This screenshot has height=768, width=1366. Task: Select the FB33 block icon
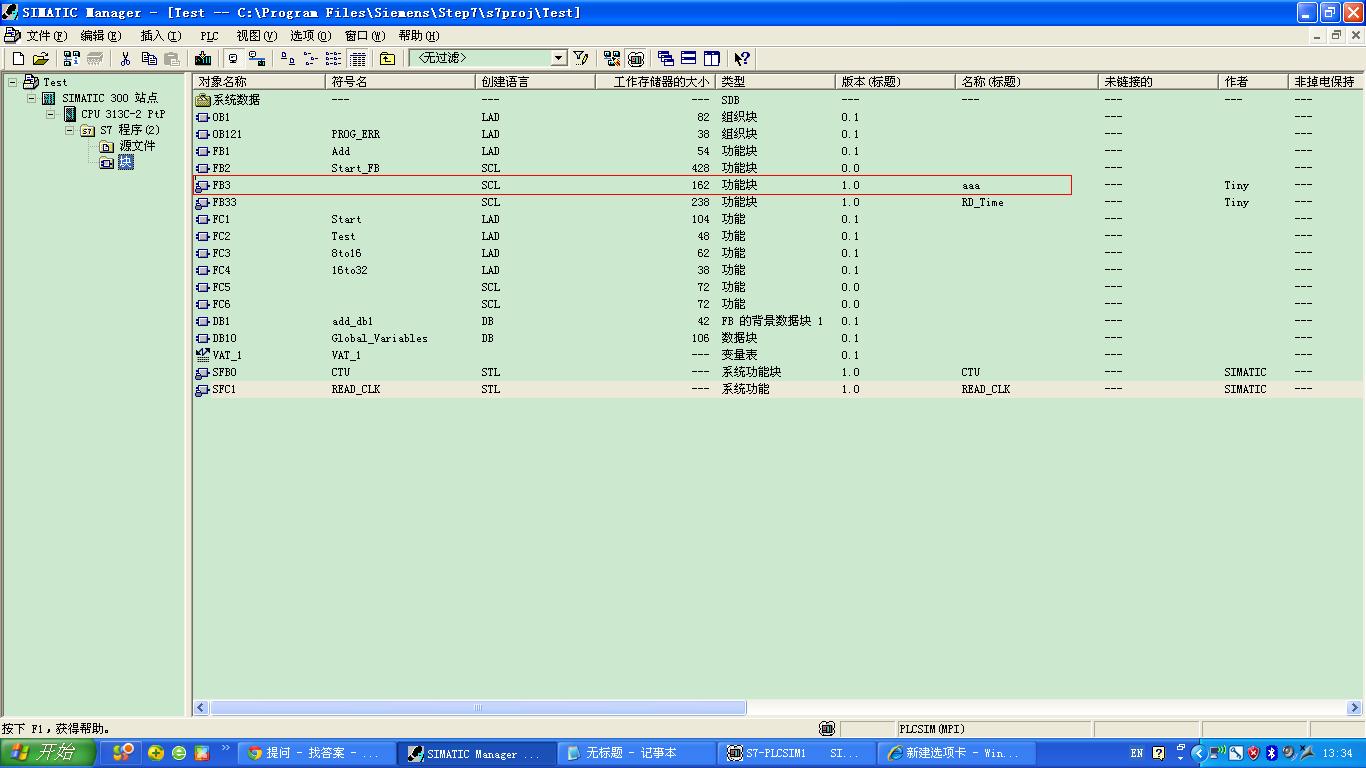click(203, 202)
